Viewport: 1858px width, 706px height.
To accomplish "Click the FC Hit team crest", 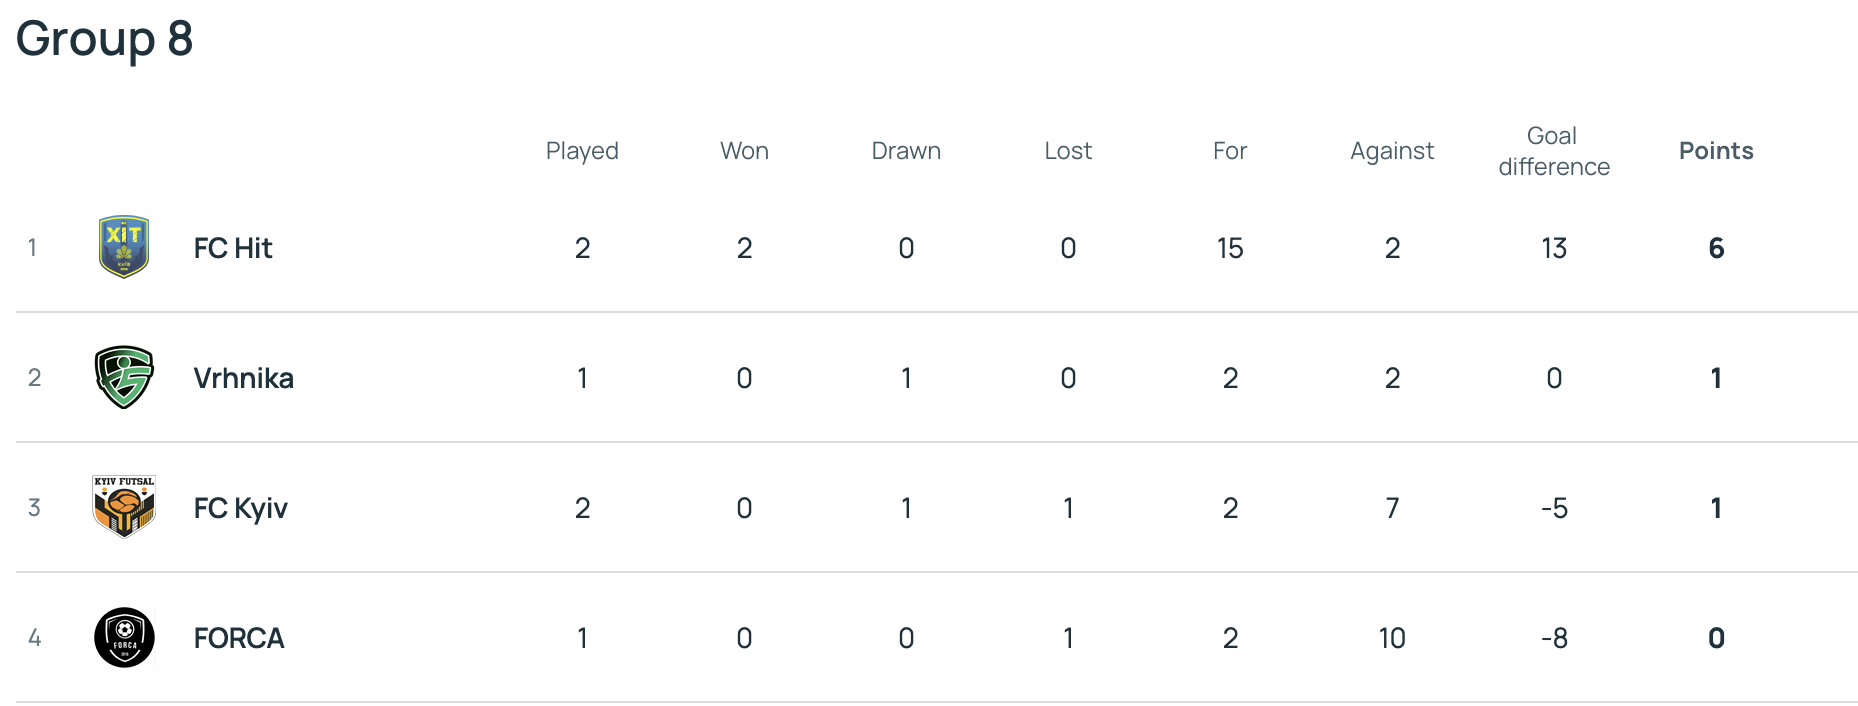I will click(124, 247).
